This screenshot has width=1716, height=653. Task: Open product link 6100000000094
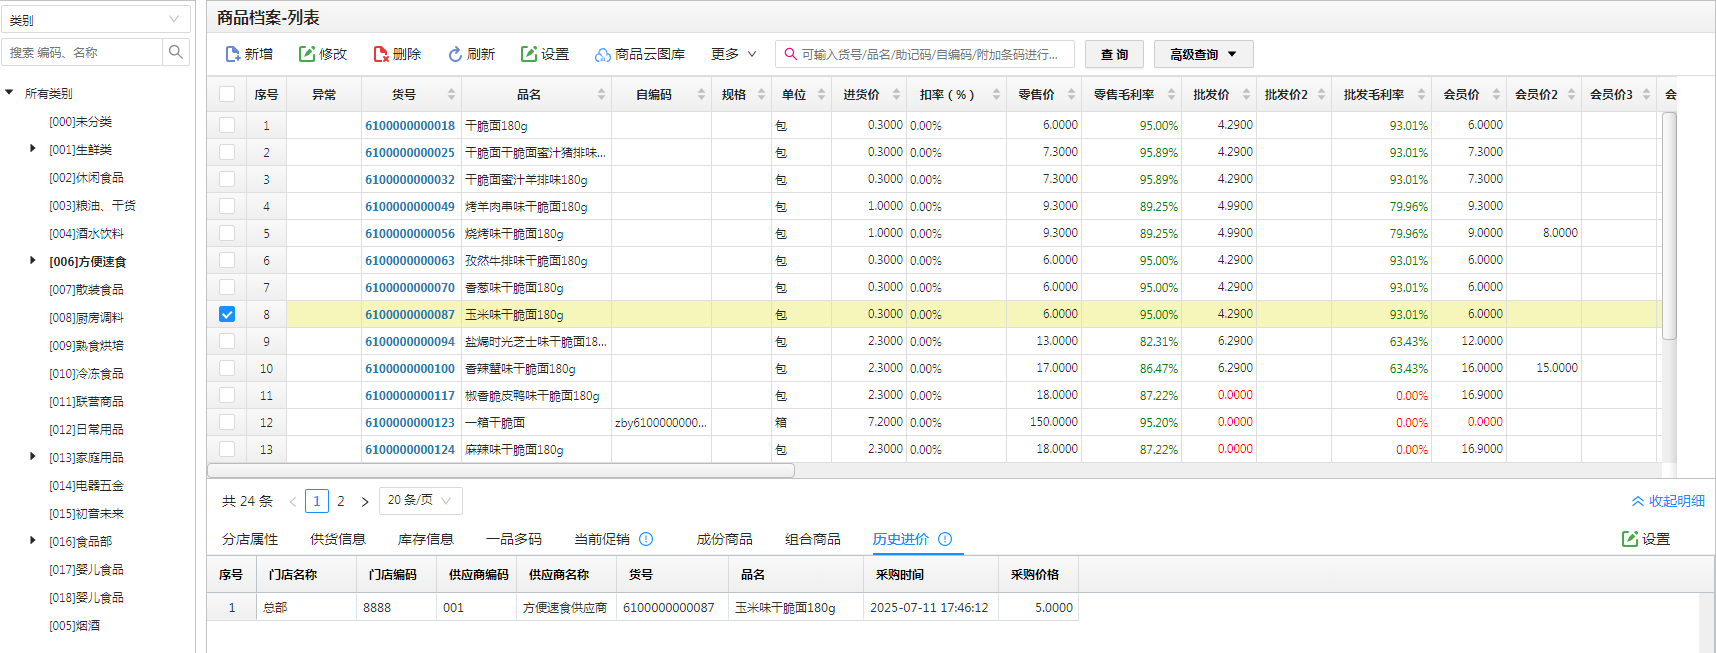[x=410, y=341]
